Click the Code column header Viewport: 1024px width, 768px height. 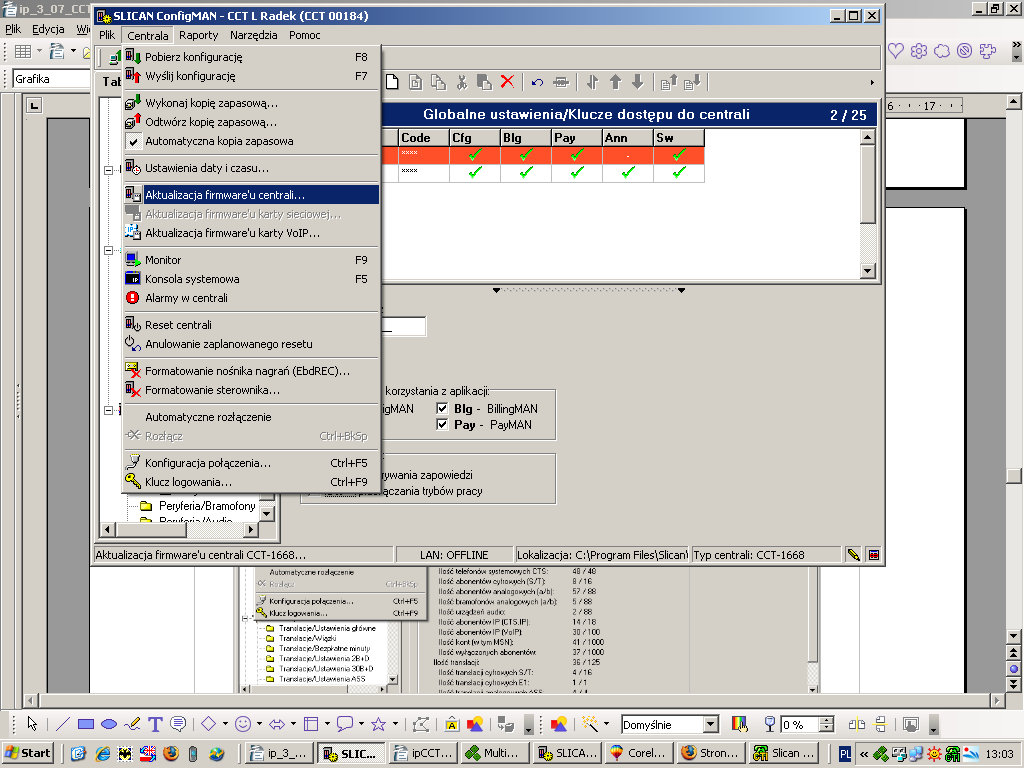click(x=424, y=138)
